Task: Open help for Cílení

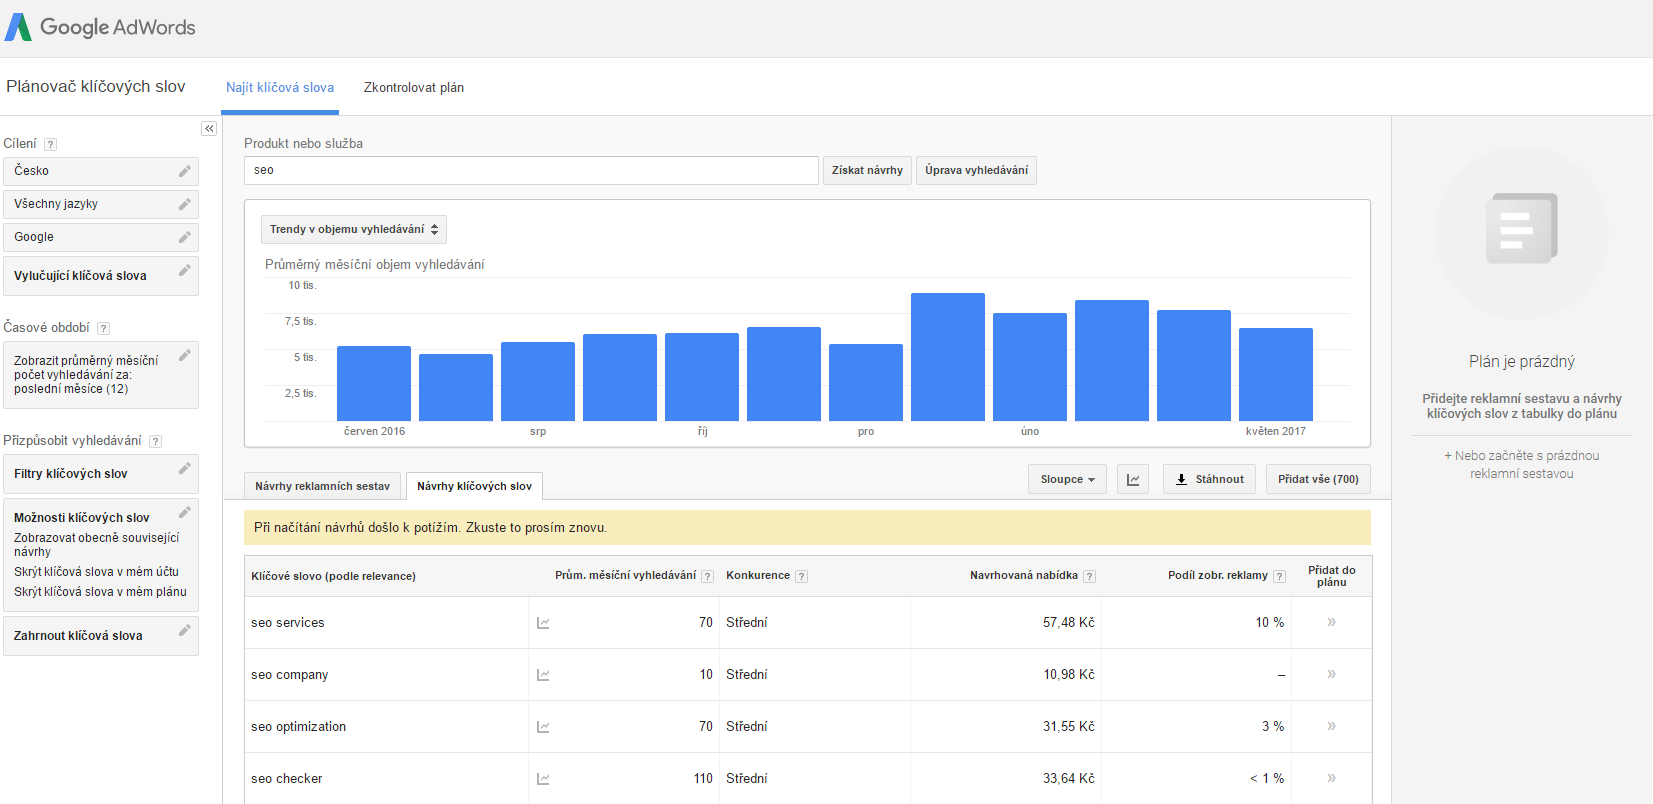Action: pyautogui.click(x=50, y=144)
